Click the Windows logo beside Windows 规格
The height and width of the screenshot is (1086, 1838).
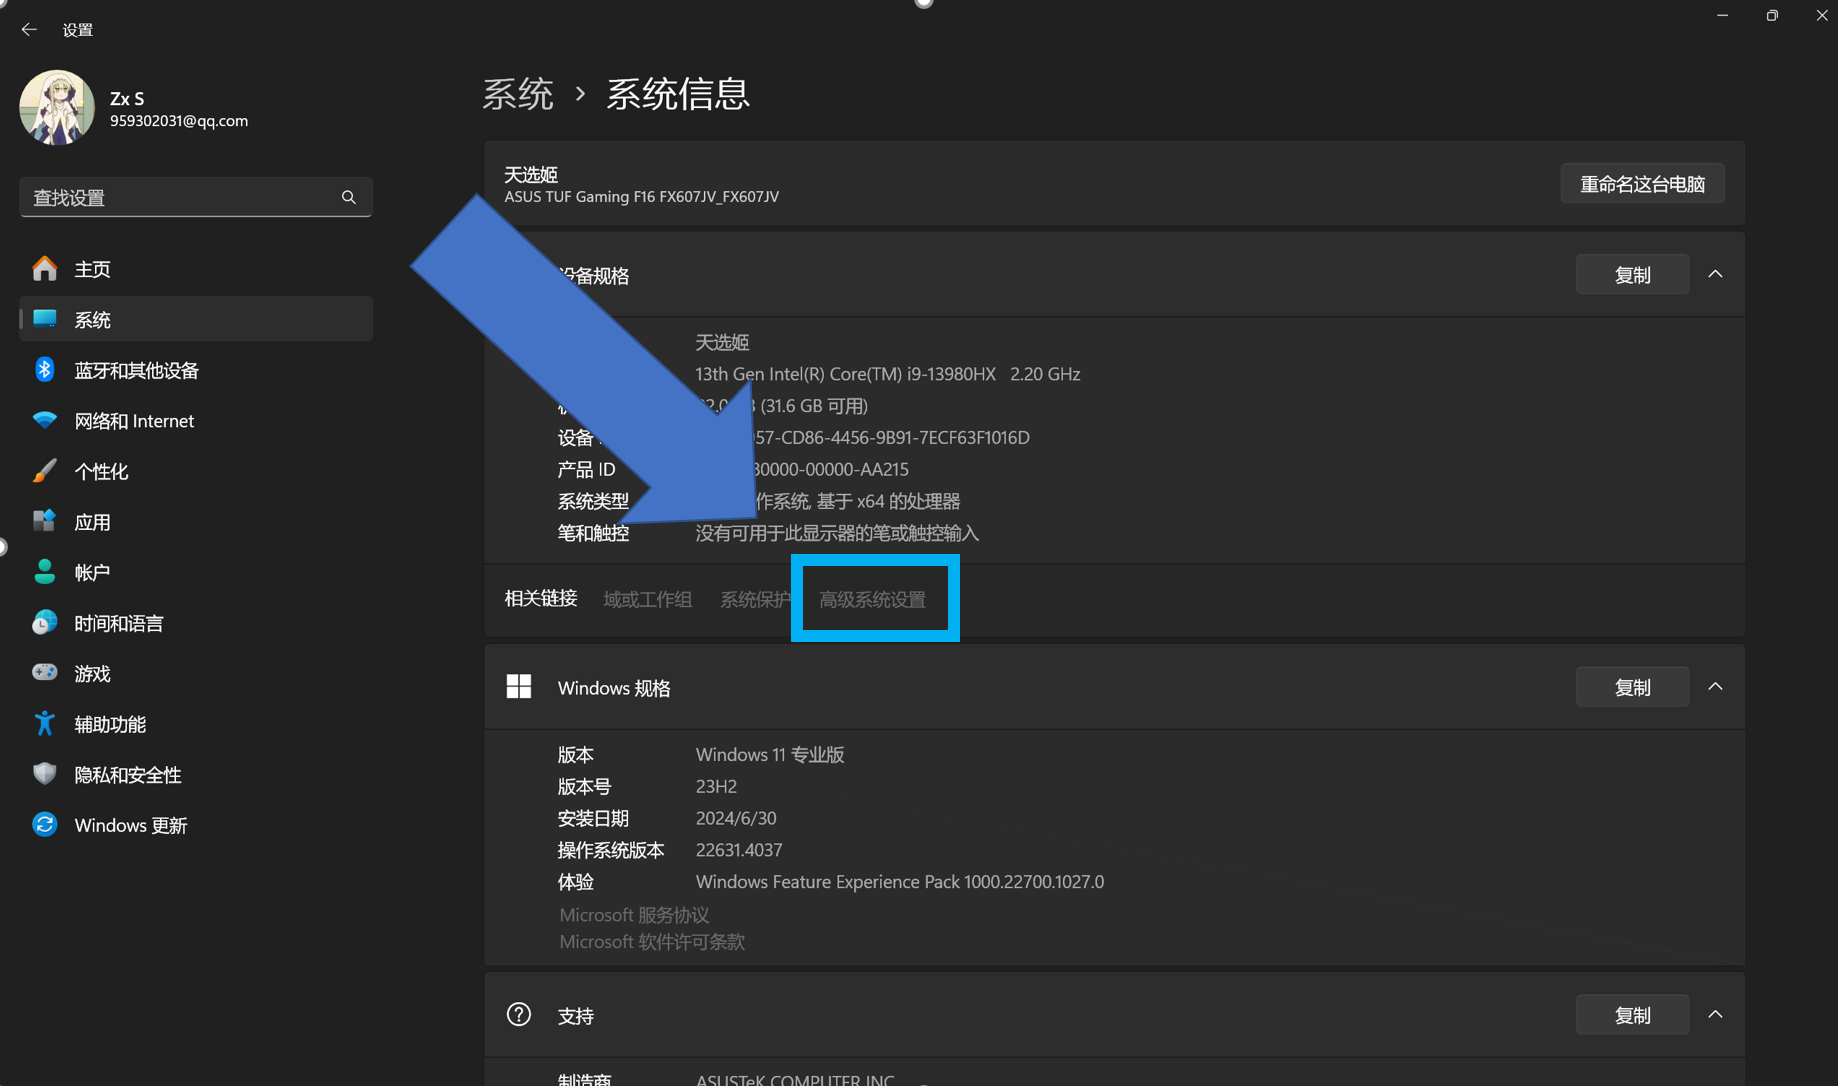point(518,687)
